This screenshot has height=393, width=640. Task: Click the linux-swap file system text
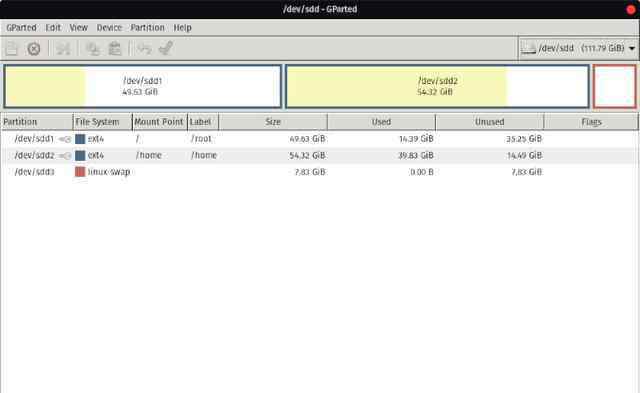click(x=109, y=172)
